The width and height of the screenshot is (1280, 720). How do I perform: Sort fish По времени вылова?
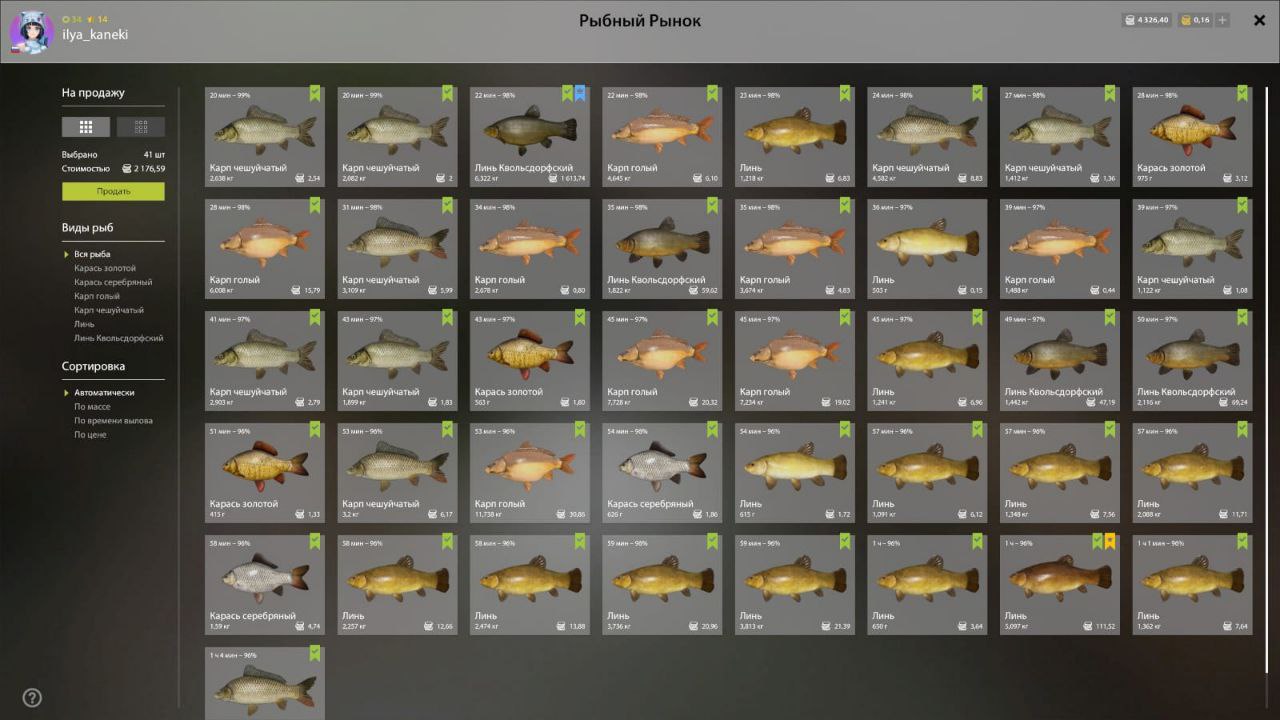[113, 421]
